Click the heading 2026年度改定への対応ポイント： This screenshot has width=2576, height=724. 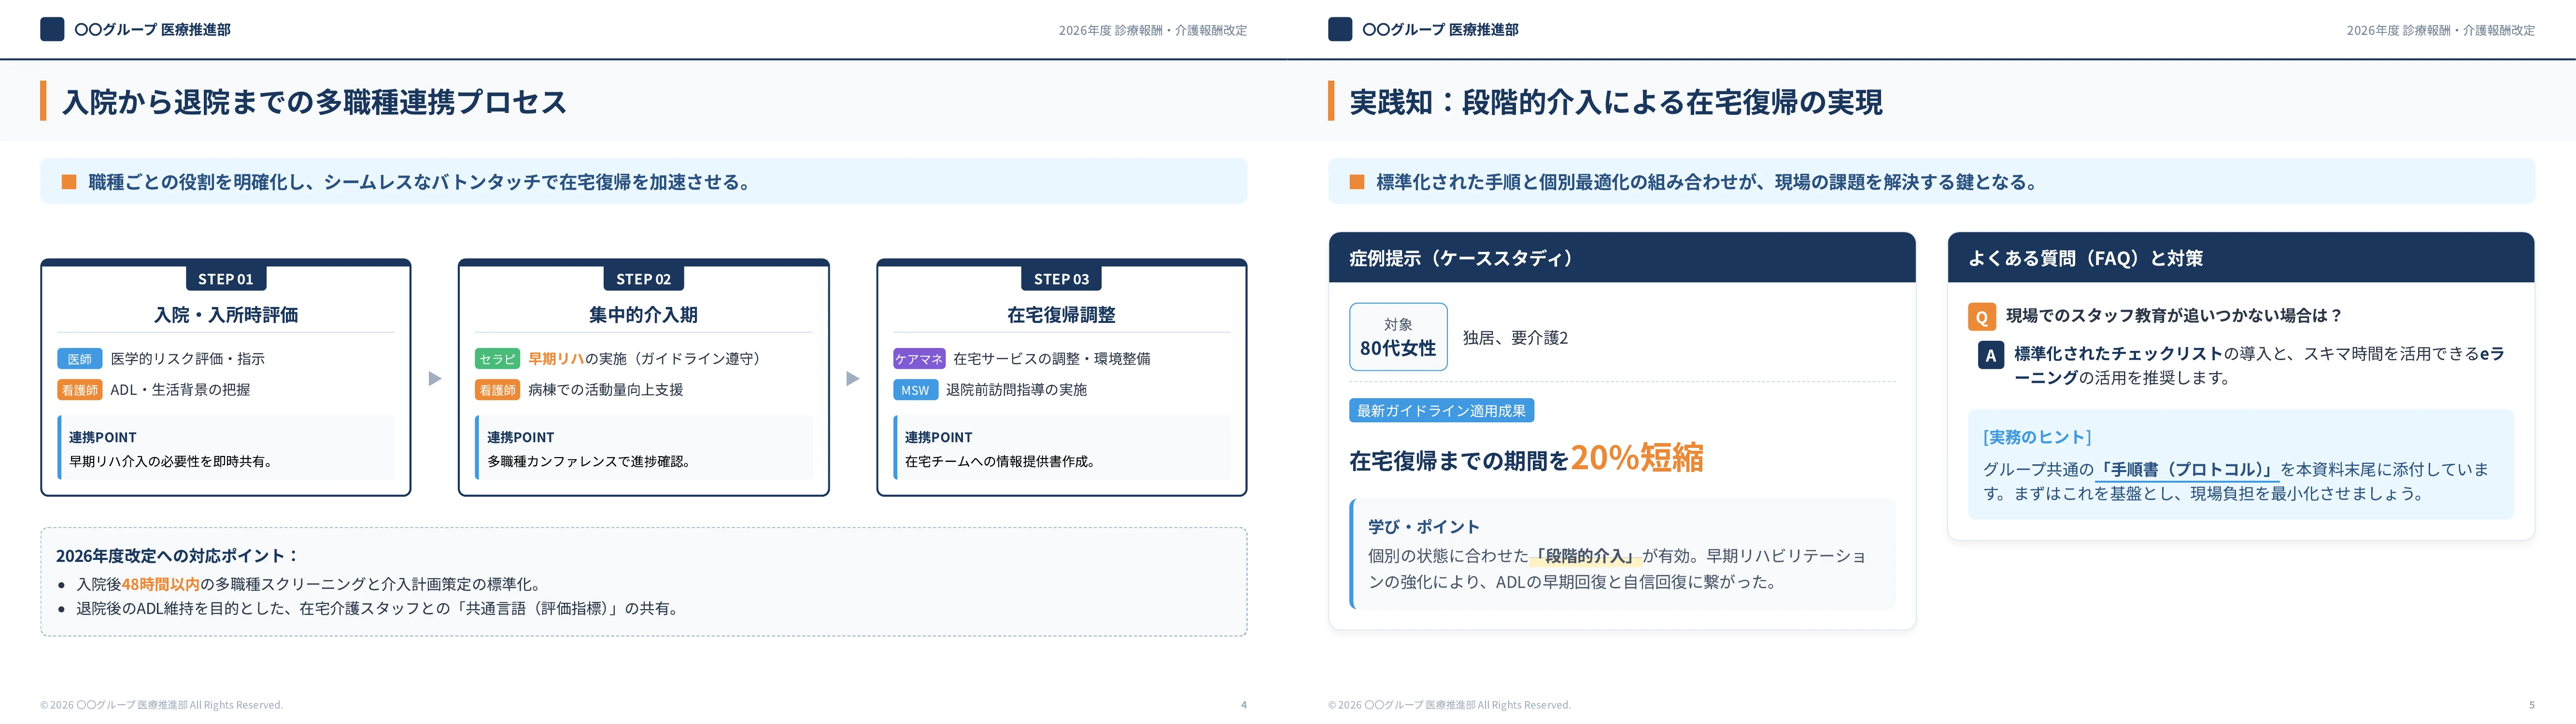[x=178, y=556]
